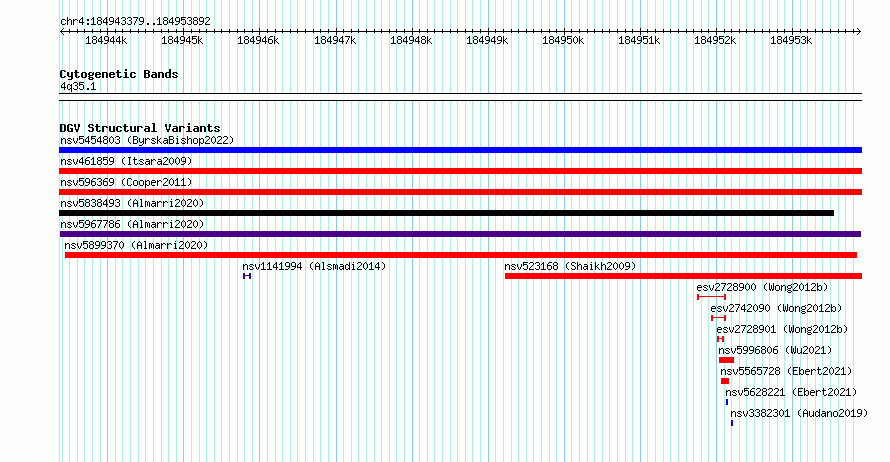Open nsv5899370 (Almarri2020) label

(x=136, y=245)
